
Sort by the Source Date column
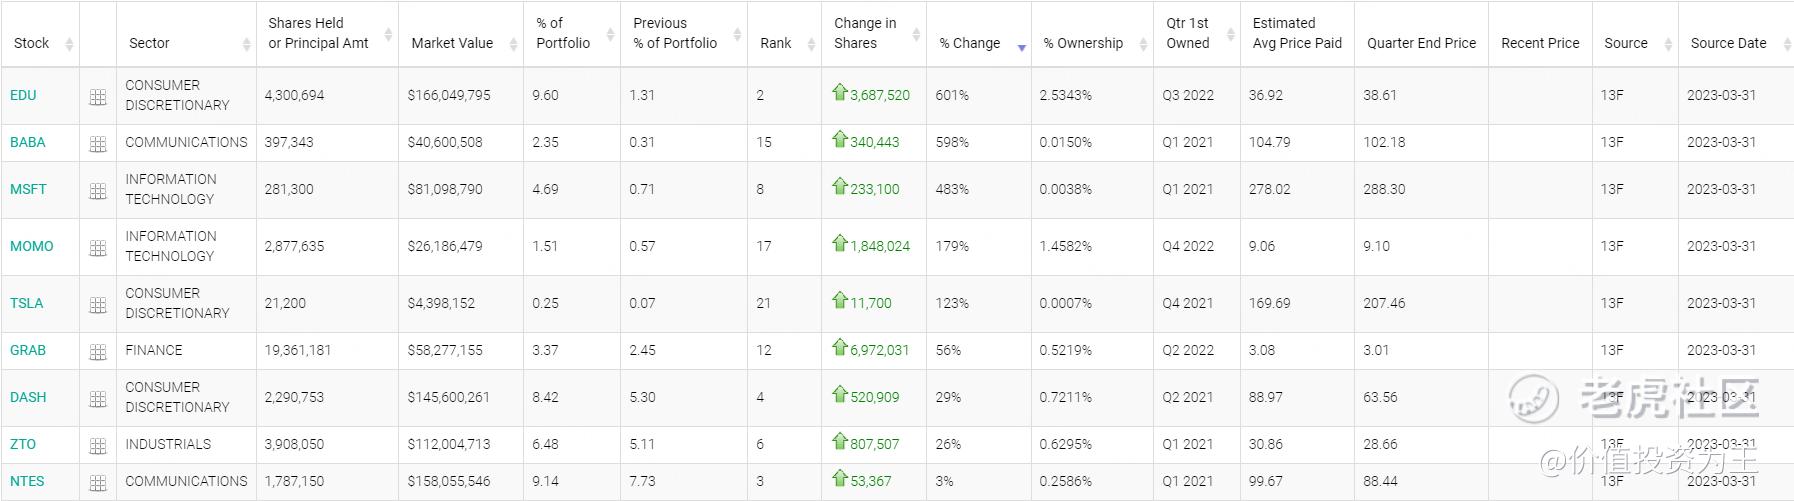pyautogui.click(x=1728, y=43)
